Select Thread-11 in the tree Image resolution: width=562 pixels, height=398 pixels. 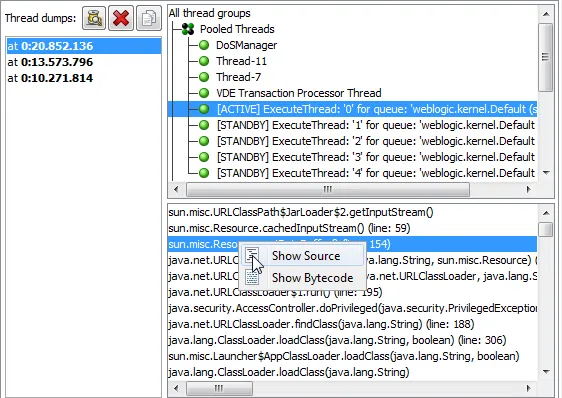[241, 61]
